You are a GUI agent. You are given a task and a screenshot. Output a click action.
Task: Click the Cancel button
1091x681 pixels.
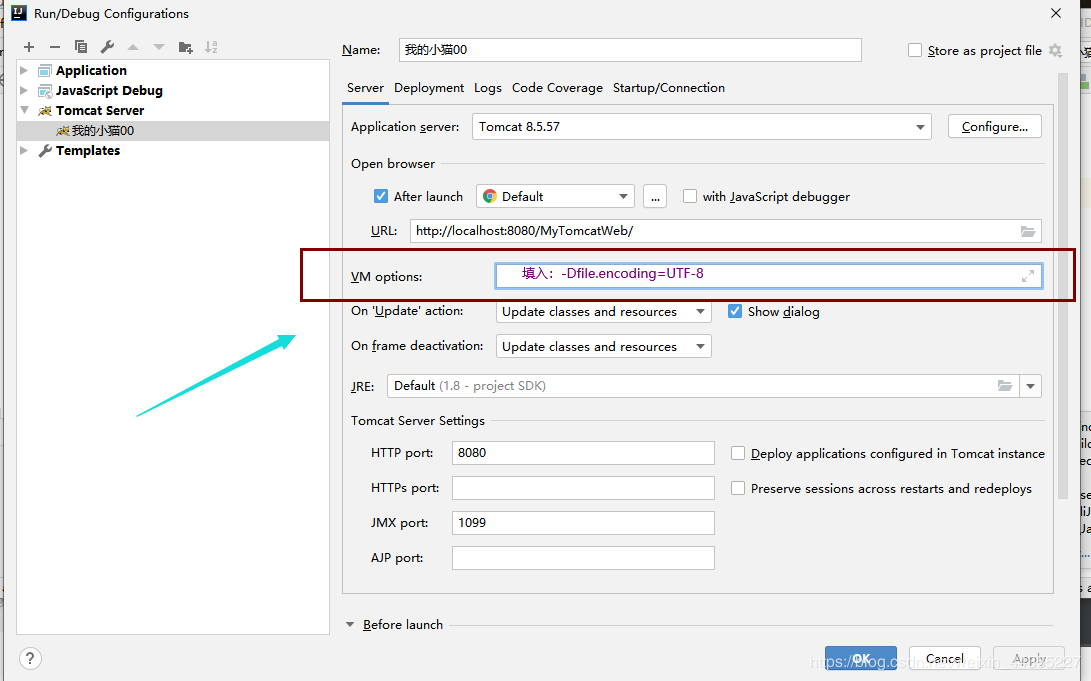tap(944, 658)
